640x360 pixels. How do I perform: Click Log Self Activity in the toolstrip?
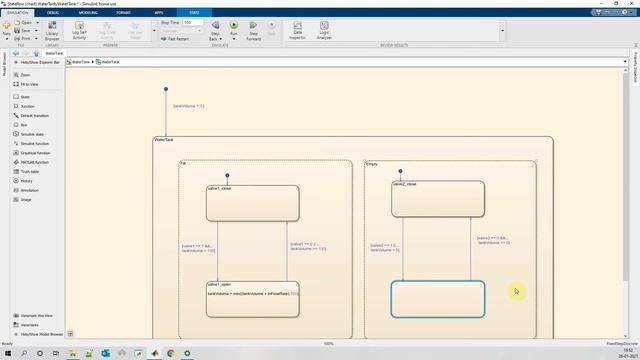click(79, 31)
